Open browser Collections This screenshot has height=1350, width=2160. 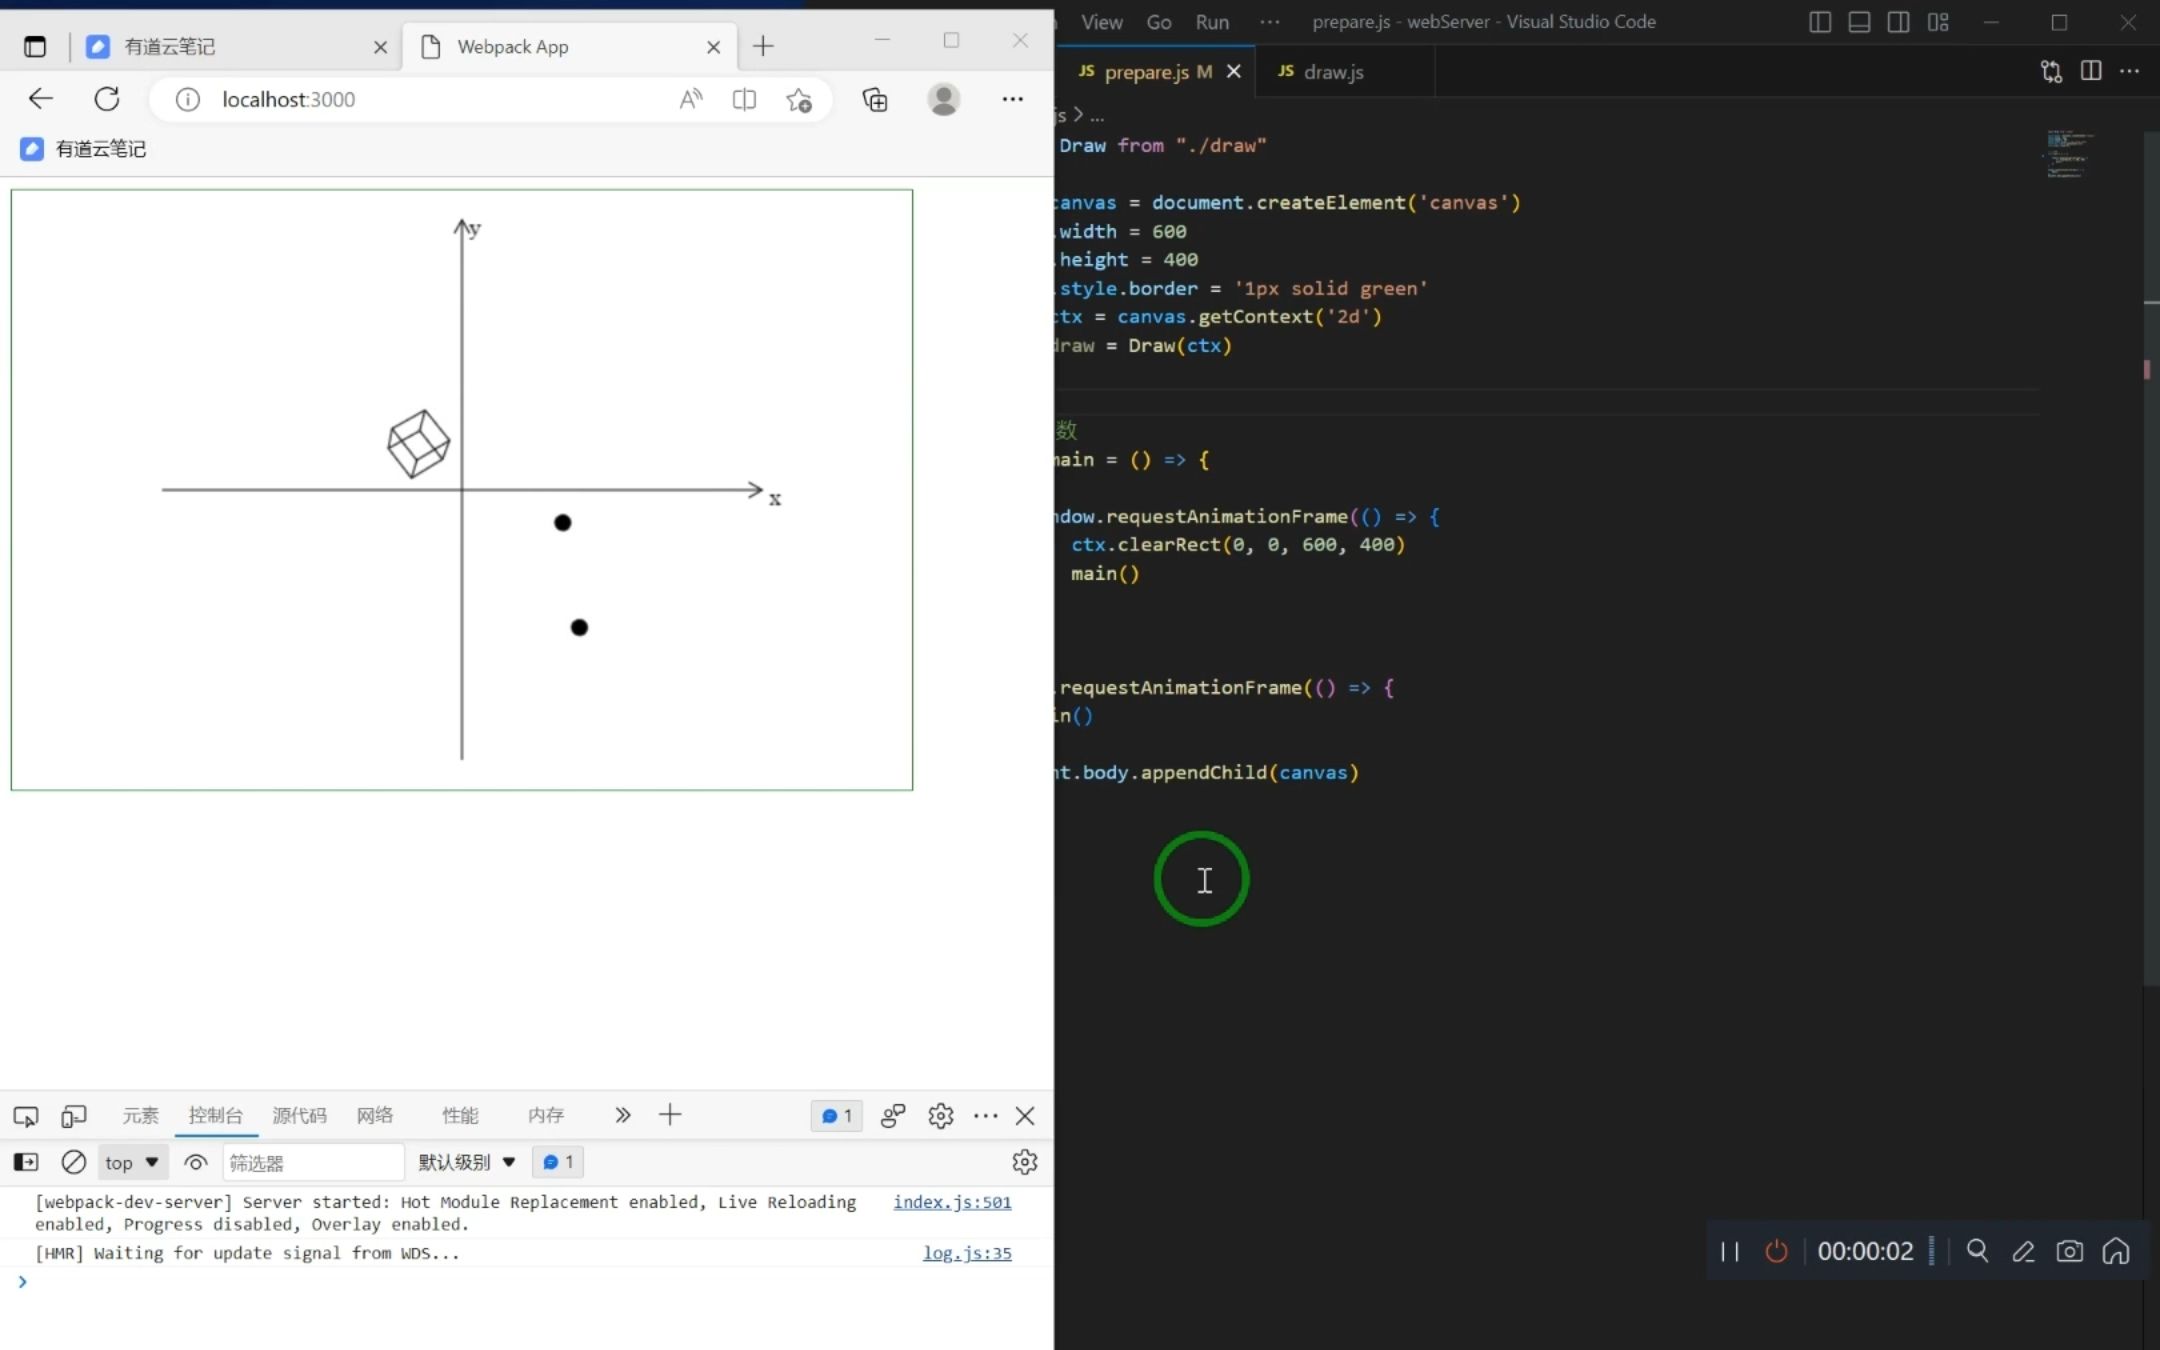pyautogui.click(x=875, y=99)
